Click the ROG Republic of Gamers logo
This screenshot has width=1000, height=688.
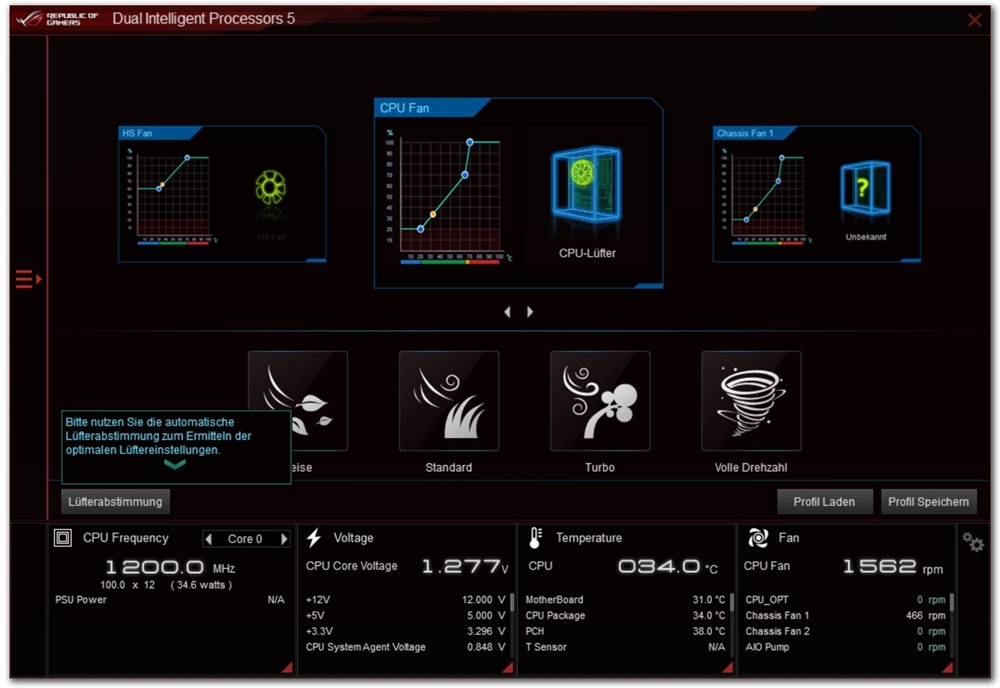click(x=57, y=18)
